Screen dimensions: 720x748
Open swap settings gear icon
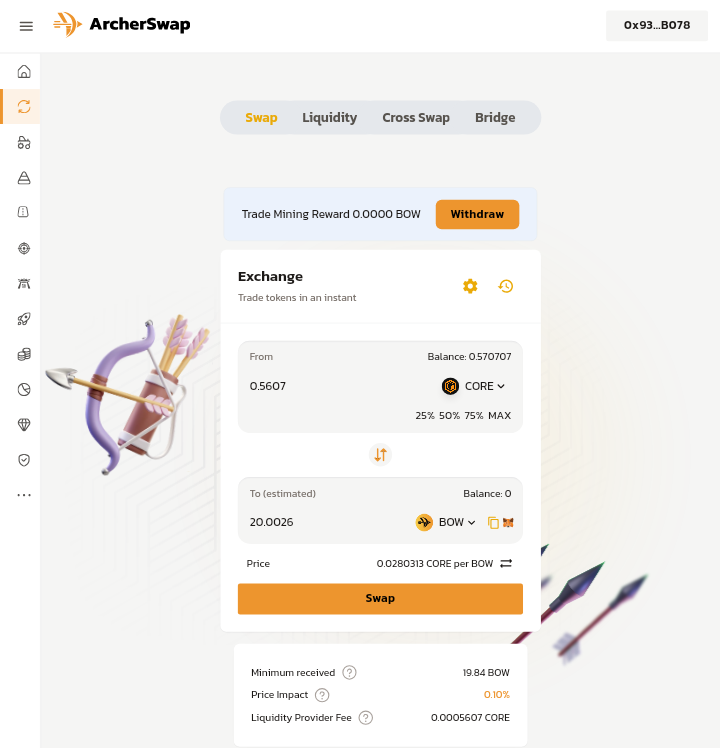[x=470, y=286]
